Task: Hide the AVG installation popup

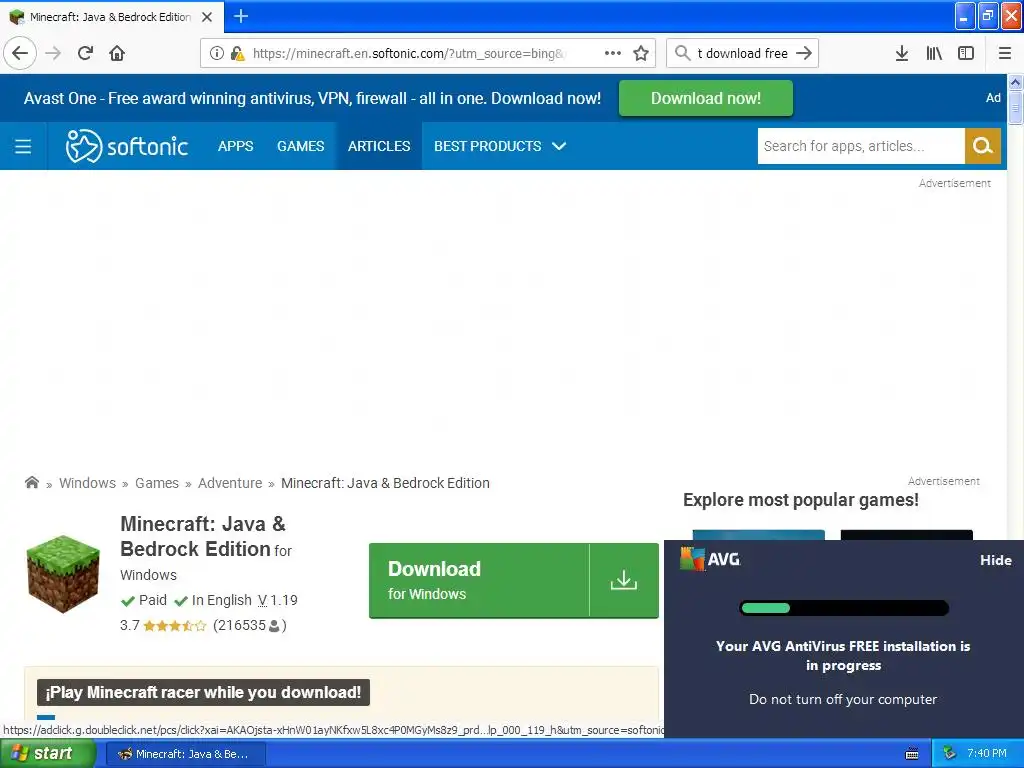Action: click(x=995, y=560)
